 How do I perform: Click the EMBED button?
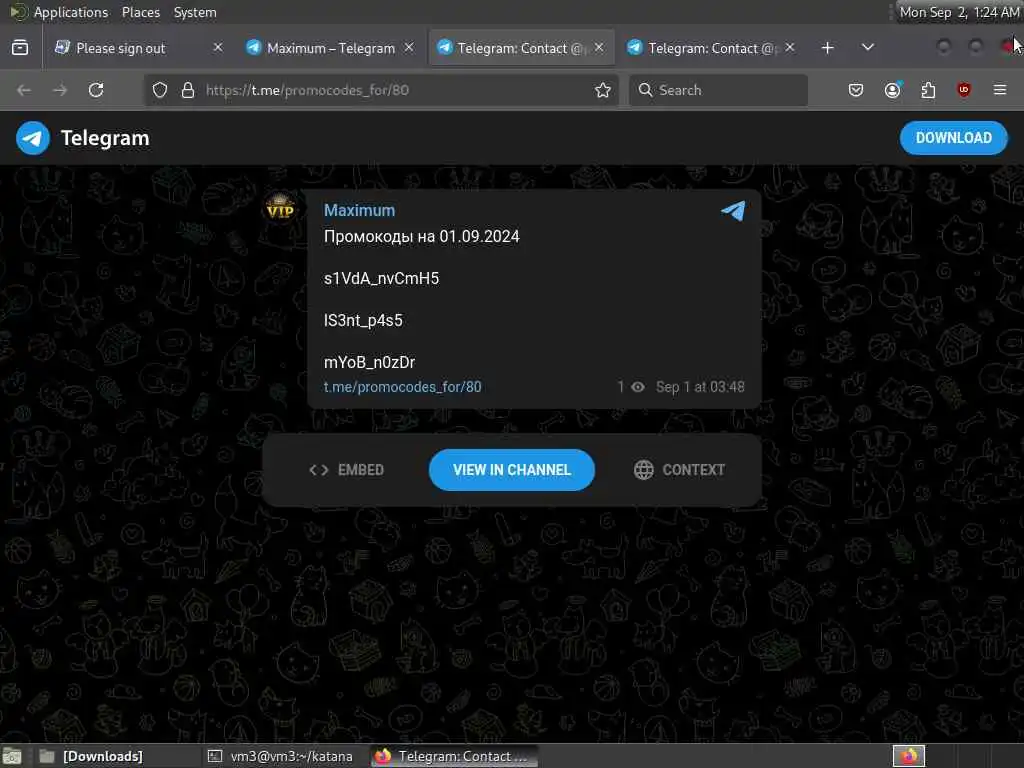click(x=346, y=470)
